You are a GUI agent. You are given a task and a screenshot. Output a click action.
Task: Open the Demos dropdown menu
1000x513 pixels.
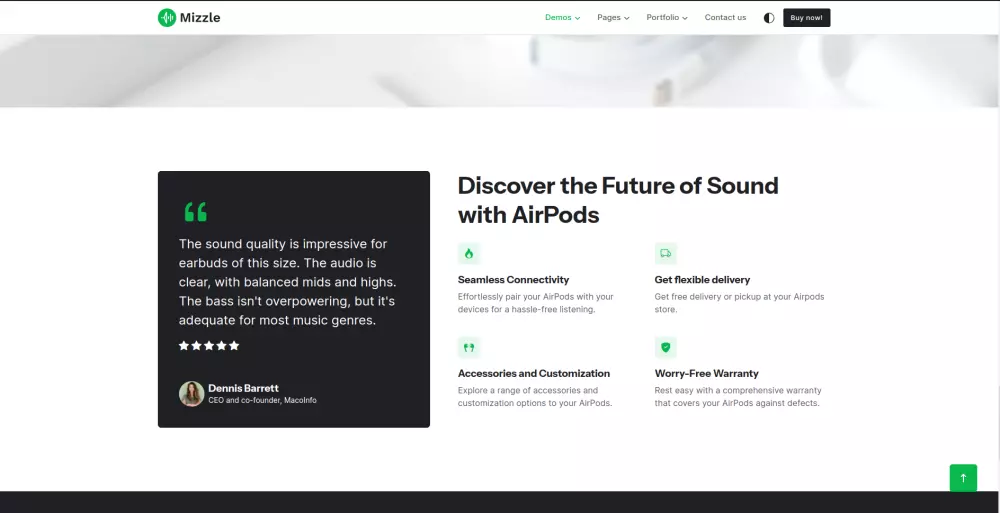coord(562,18)
